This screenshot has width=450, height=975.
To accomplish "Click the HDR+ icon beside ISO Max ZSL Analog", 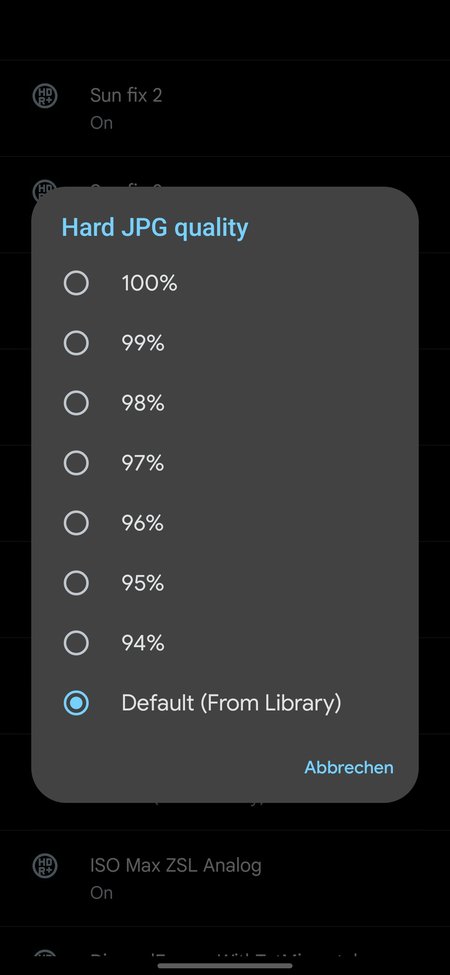I will point(45,866).
